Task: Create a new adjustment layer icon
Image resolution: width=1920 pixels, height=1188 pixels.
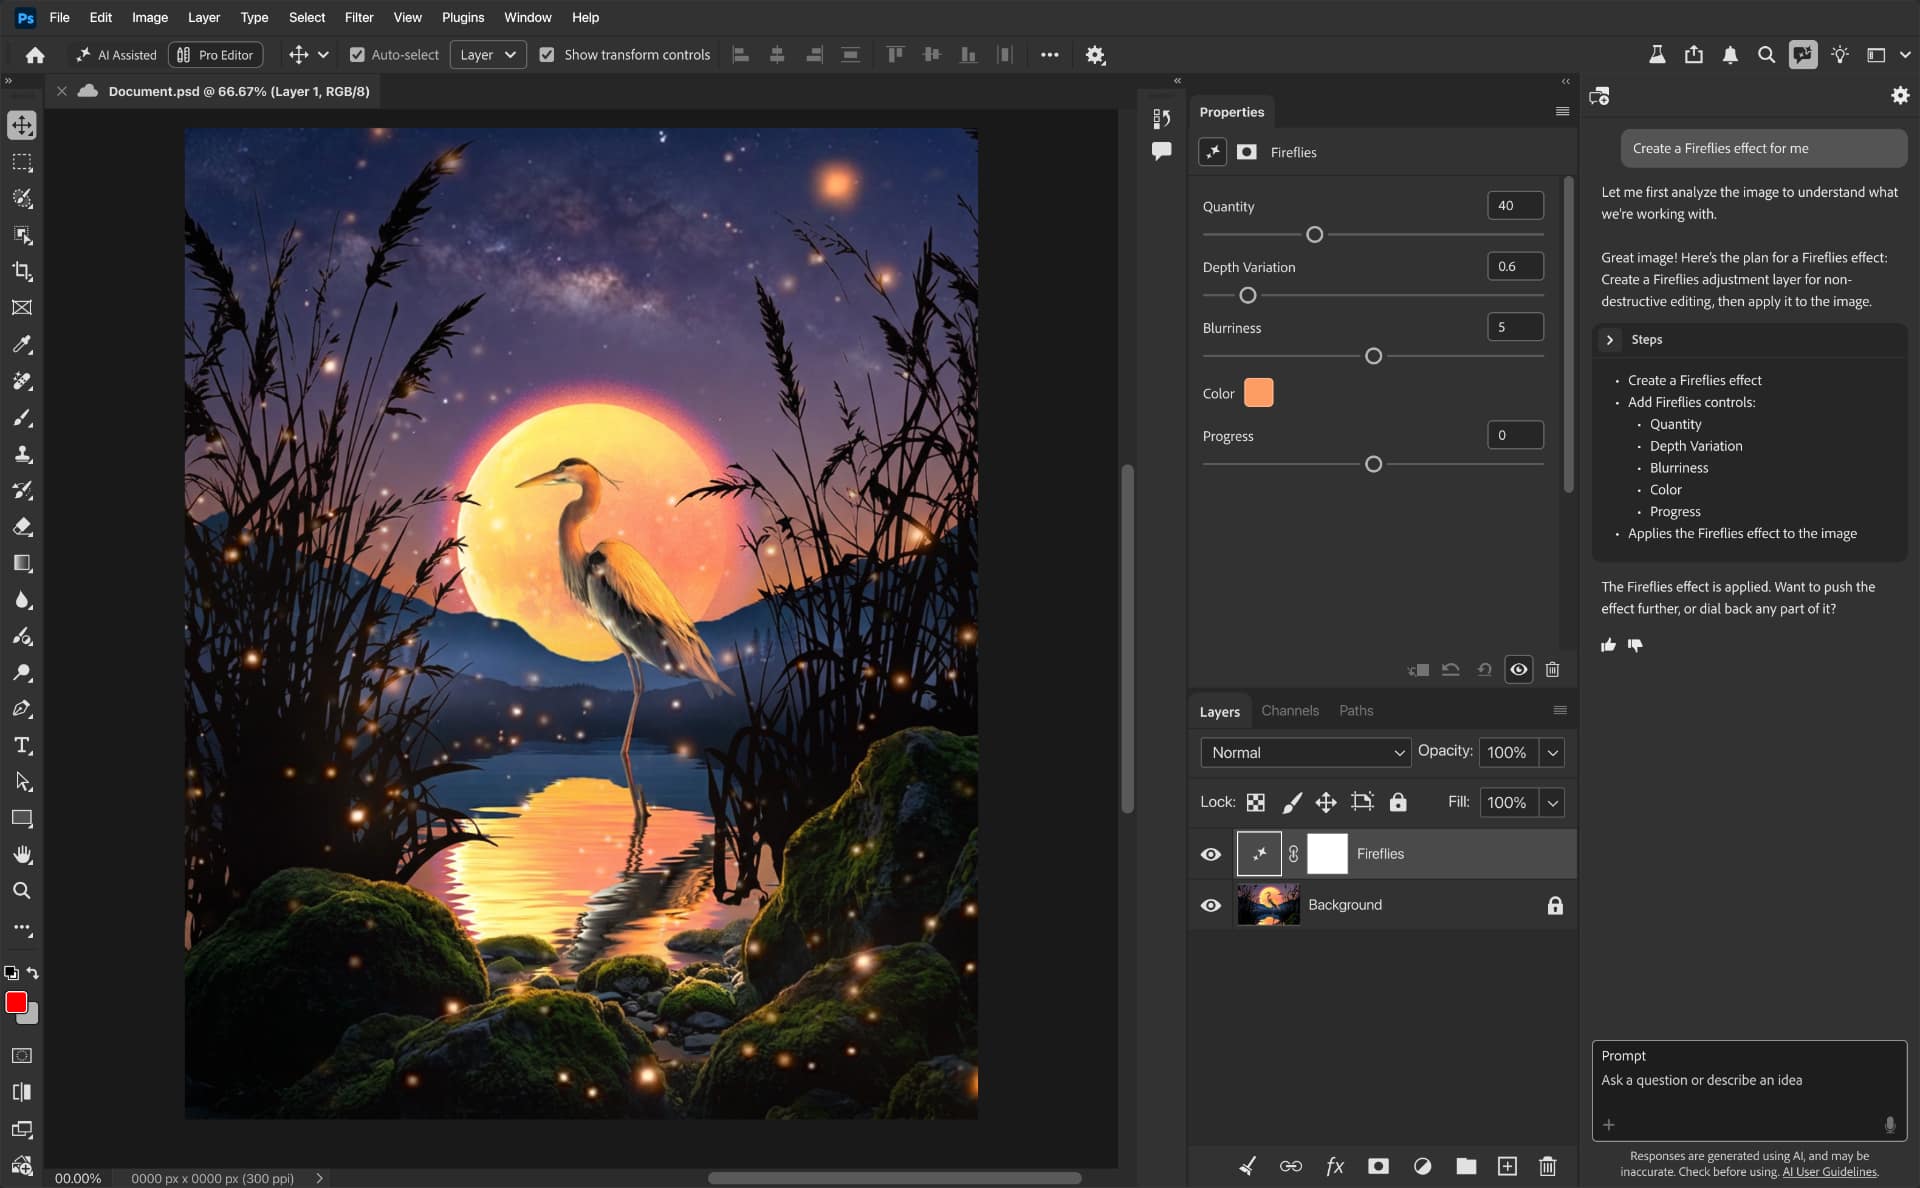Action: (1422, 1166)
